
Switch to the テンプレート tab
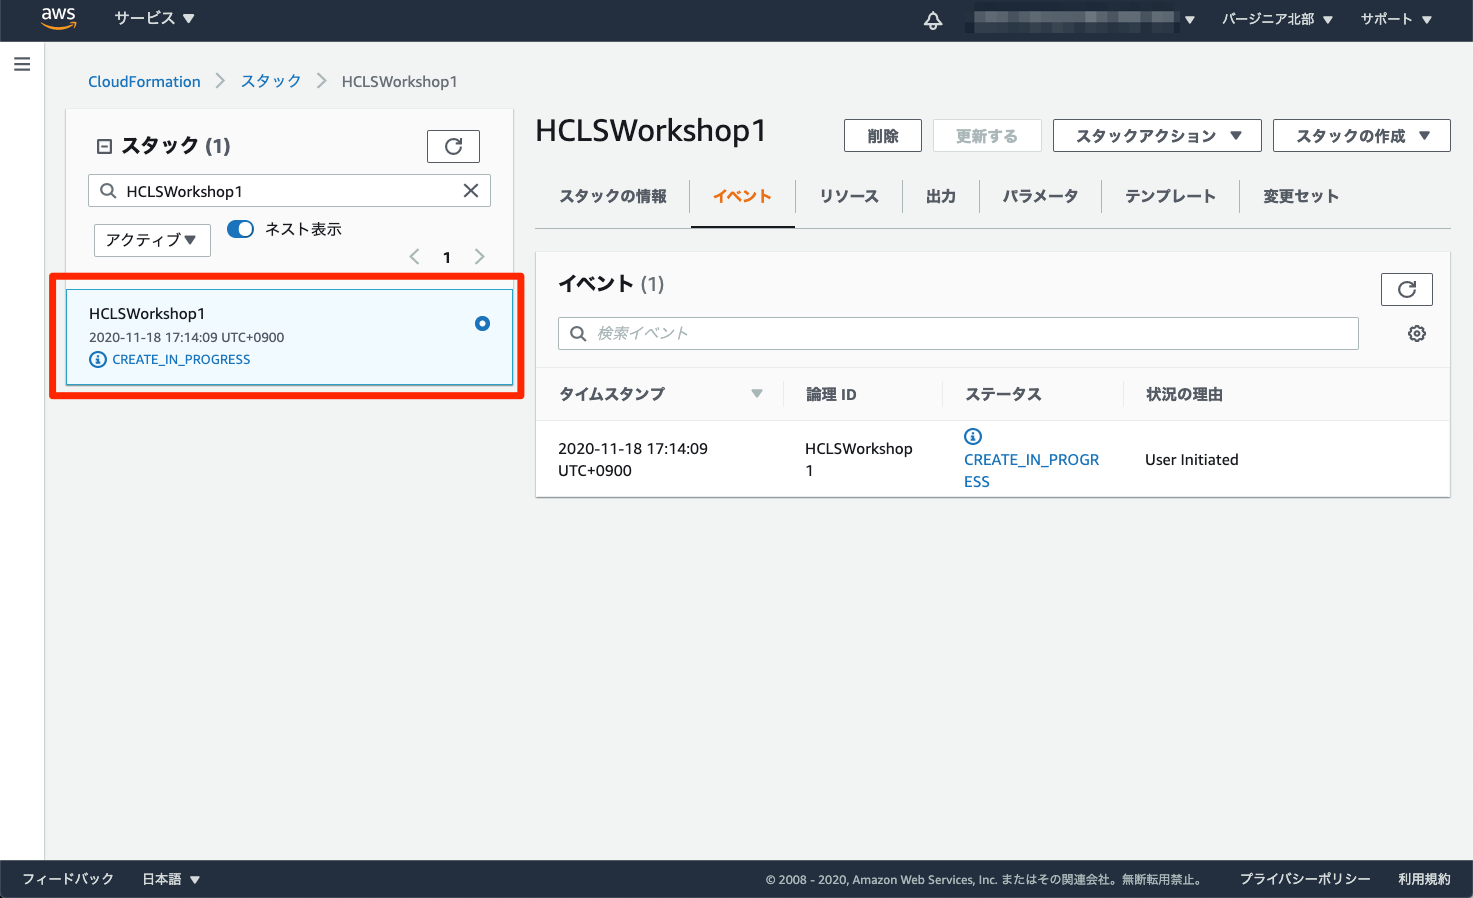(1170, 196)
